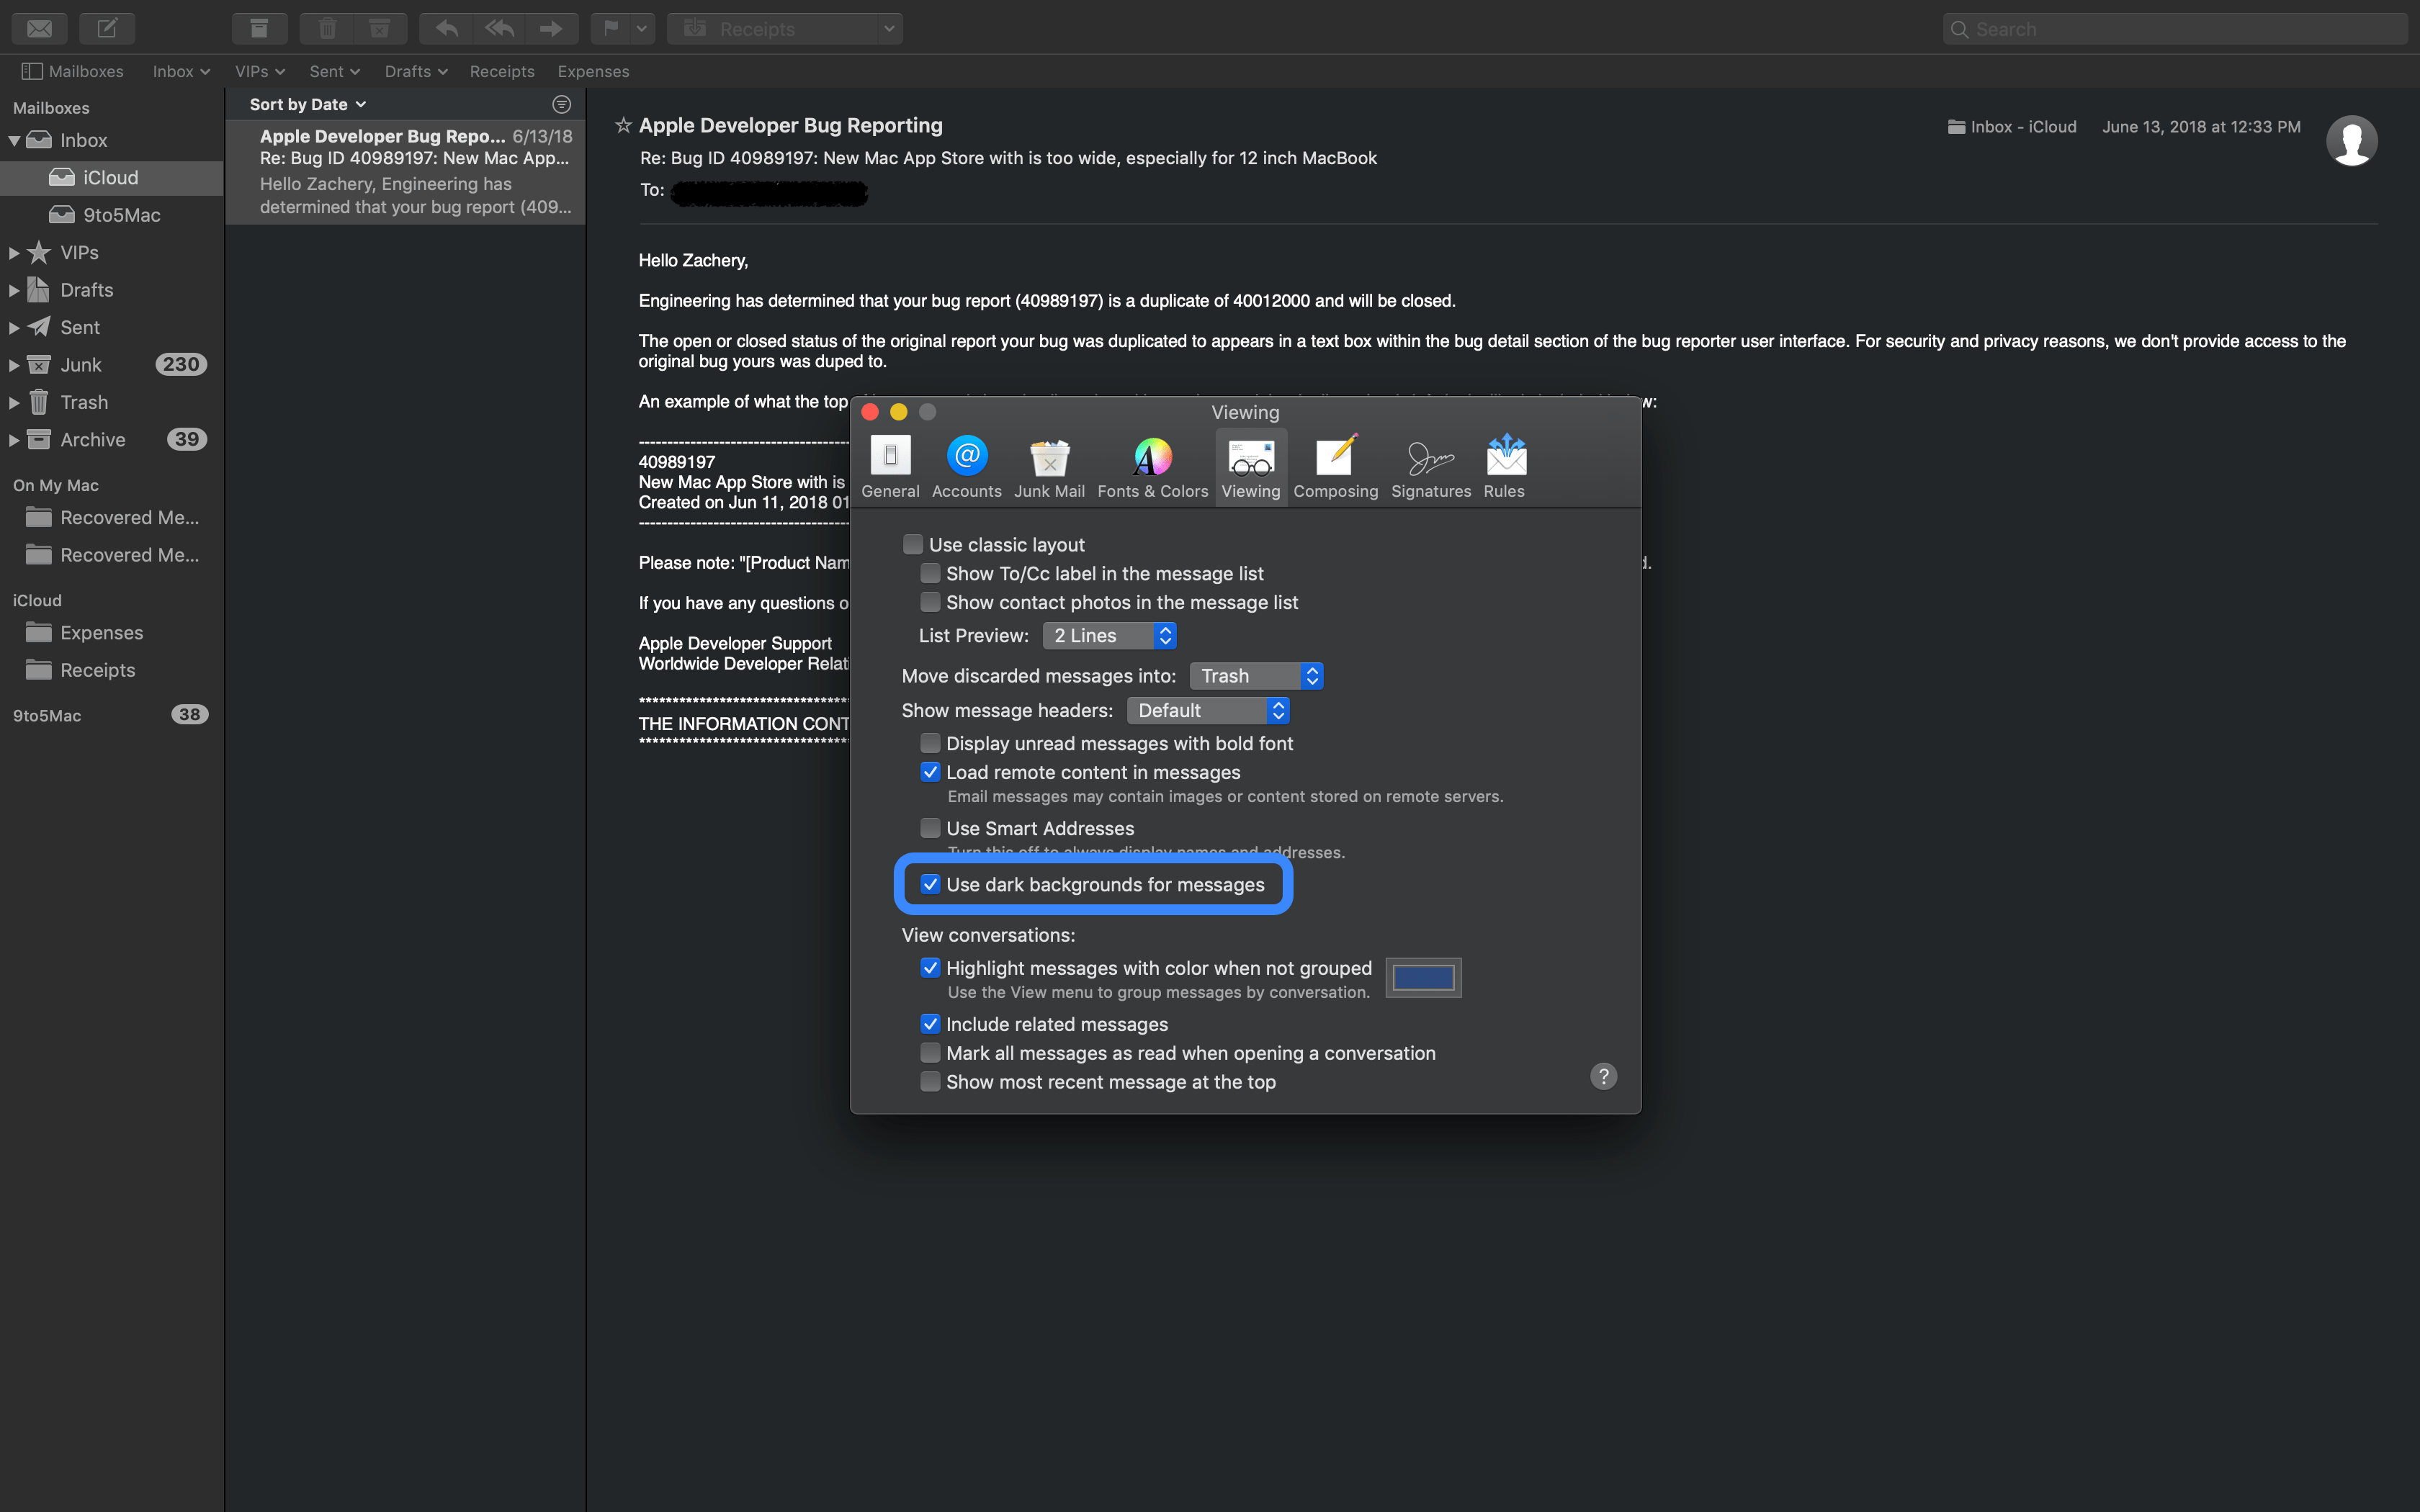
Task: Uncheck Include related messages
Action: 931,1023
